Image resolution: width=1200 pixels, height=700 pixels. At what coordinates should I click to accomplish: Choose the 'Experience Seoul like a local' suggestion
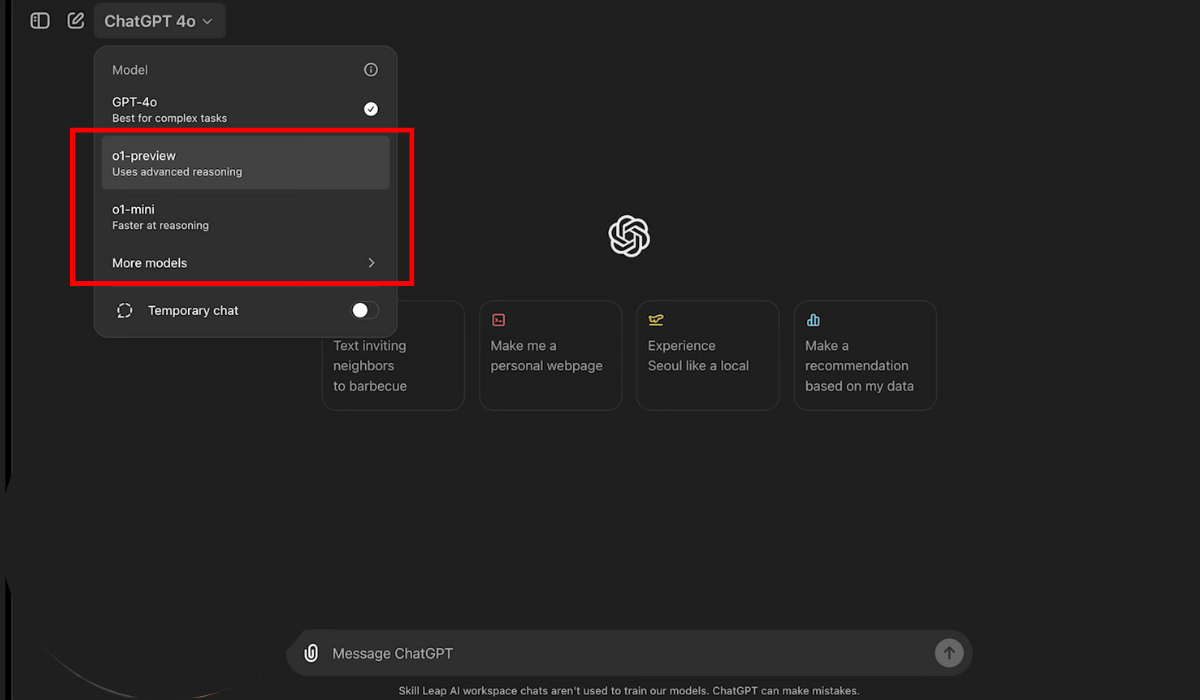tap(707, 355)
